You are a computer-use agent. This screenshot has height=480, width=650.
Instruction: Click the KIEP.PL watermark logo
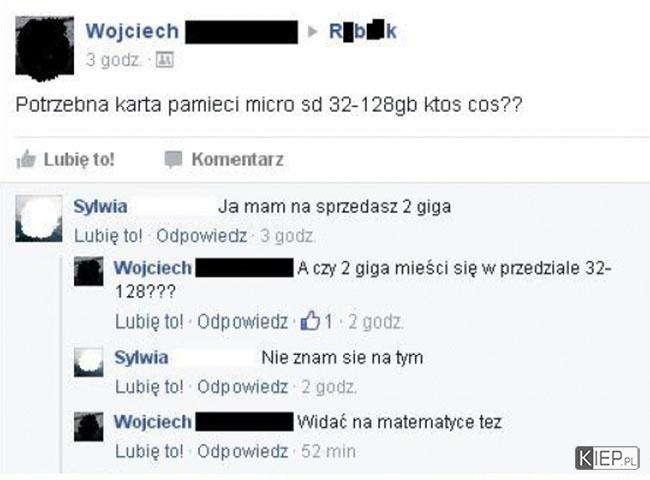tap(607, 458)
